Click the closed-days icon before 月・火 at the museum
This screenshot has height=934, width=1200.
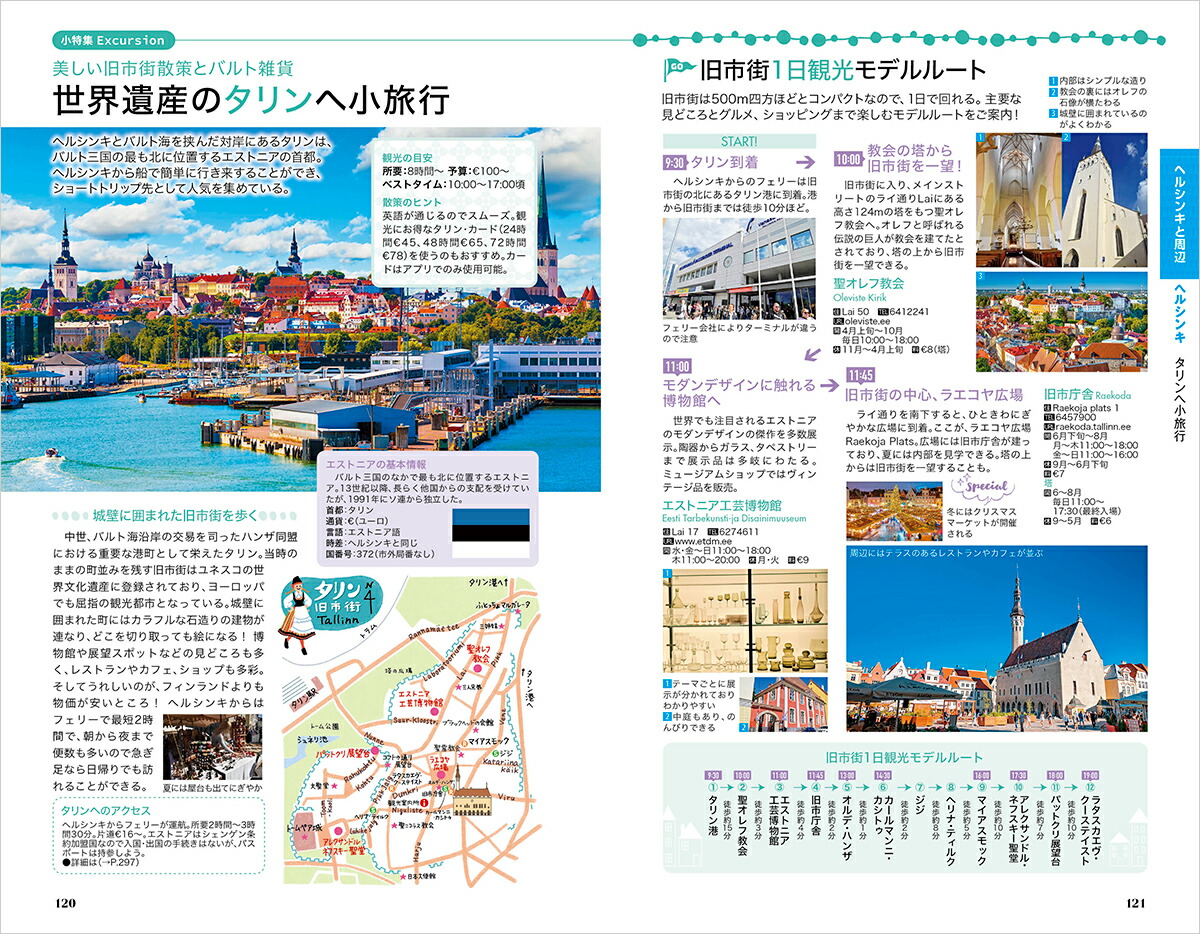pos(752,560)
